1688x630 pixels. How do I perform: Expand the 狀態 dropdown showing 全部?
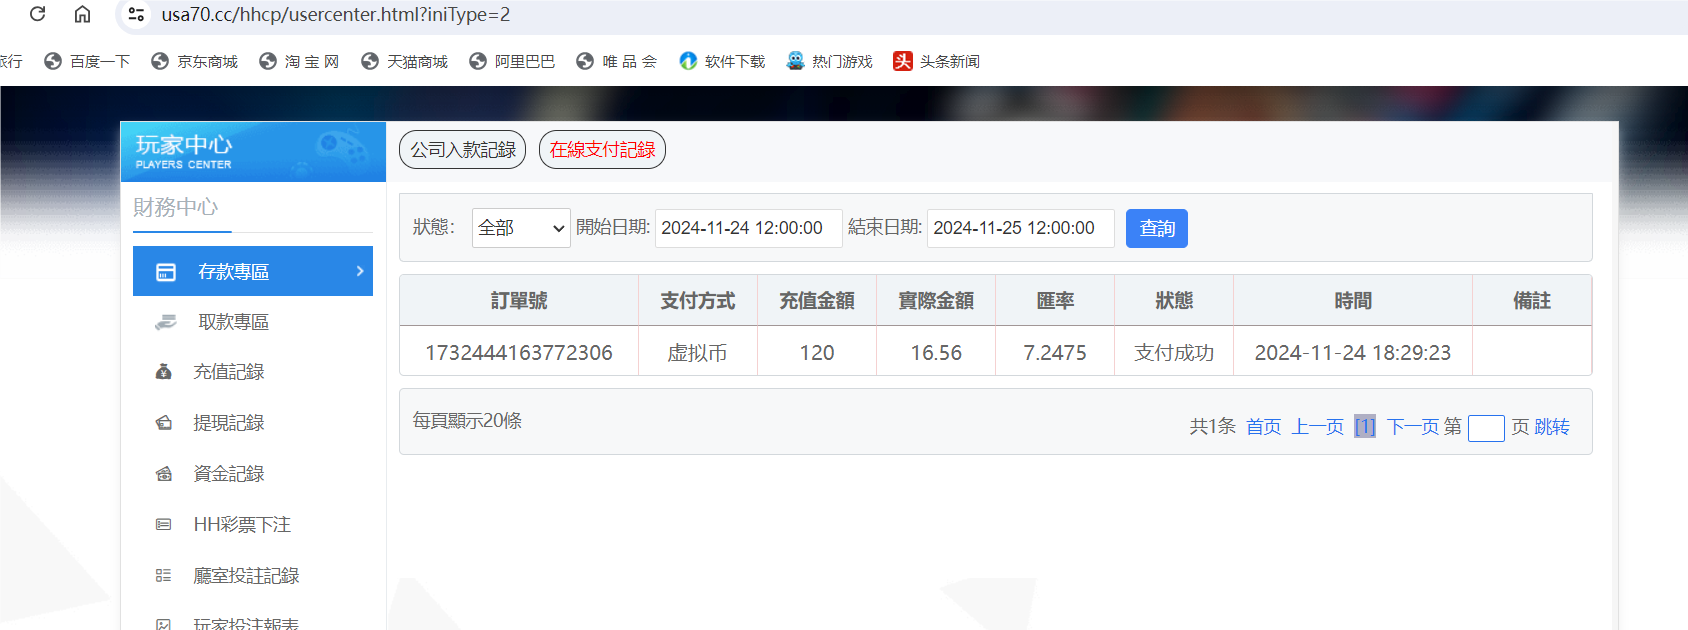click(521, 228)
